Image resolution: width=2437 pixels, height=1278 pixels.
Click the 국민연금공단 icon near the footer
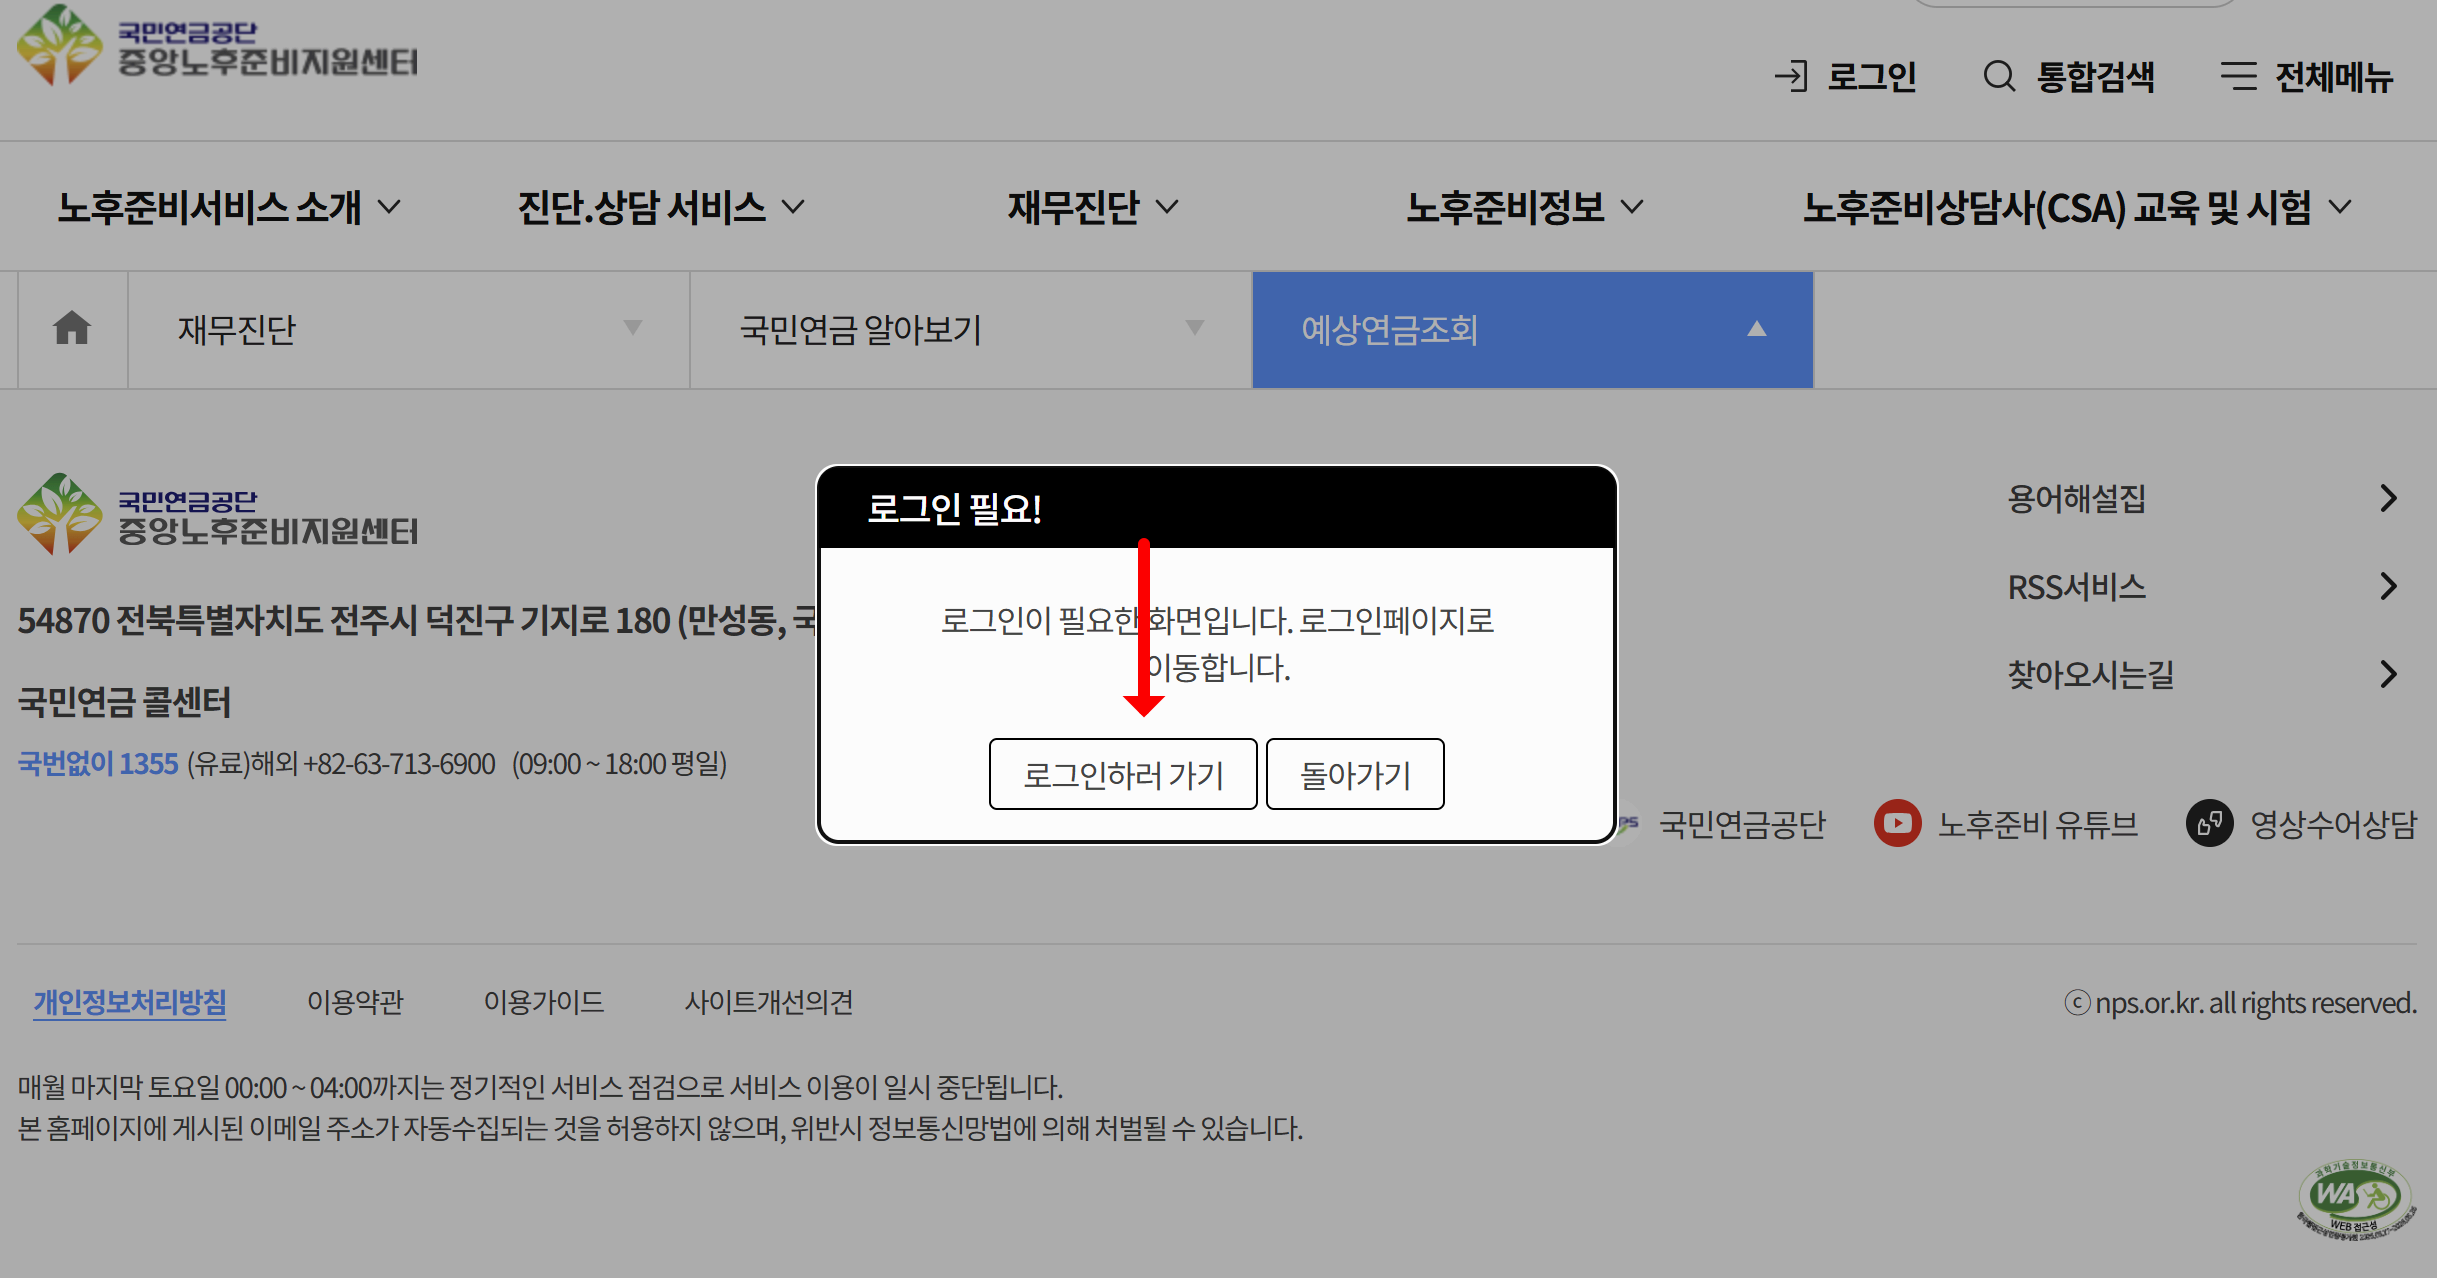1627,823
